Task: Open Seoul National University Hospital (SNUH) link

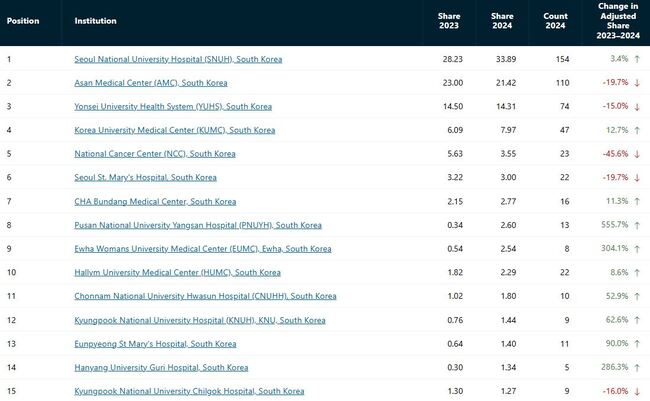Action: tap(178, 59)
